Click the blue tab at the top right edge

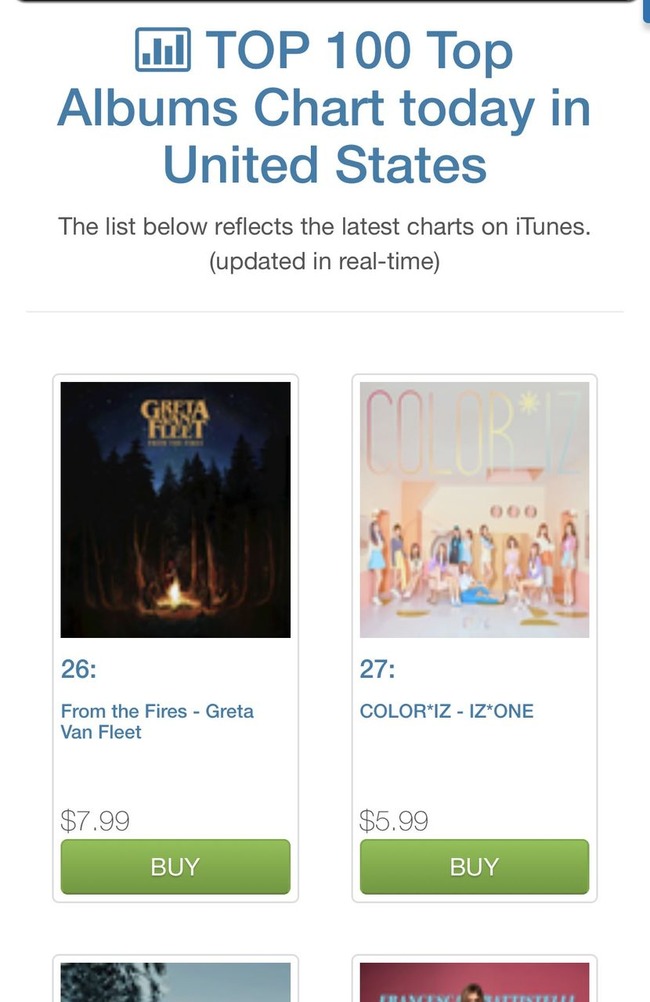pos(646,12)
